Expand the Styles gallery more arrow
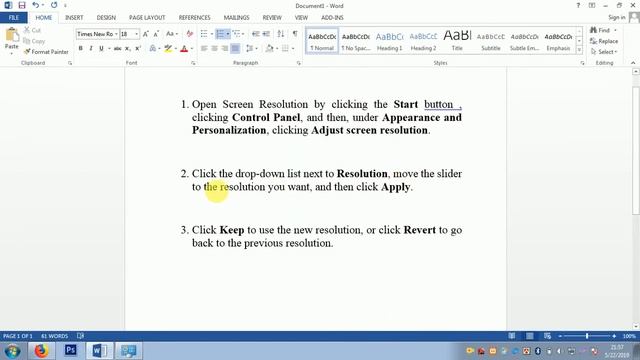The image size is (640, 360). coord(579,50)
